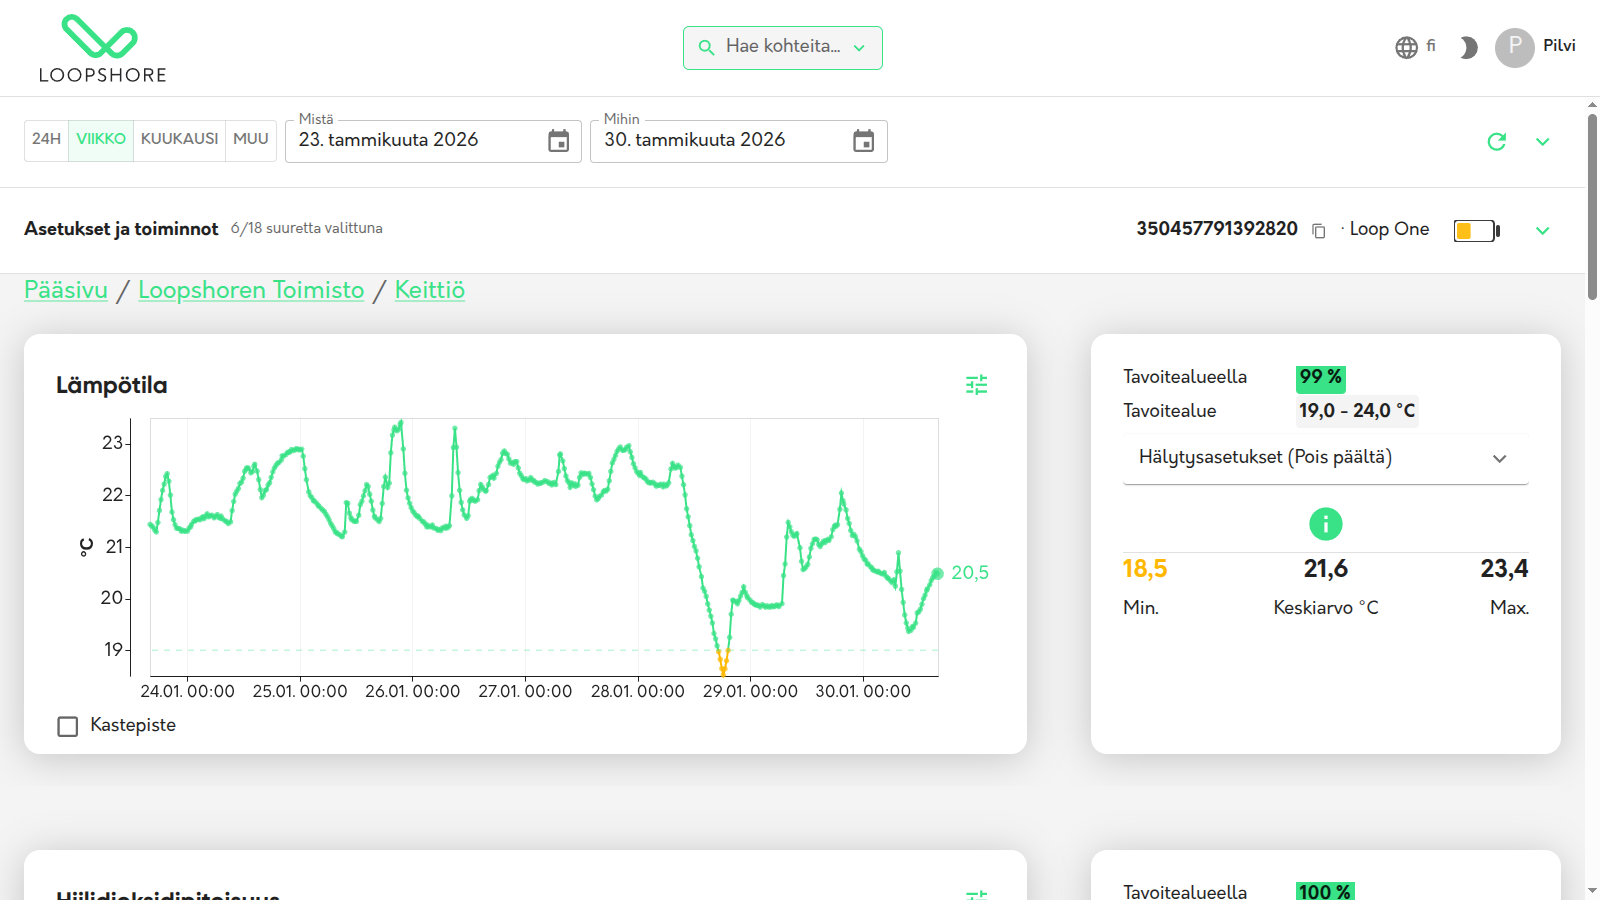Open the Mistä date calendar icon
The width and height of the screenshot is (1600, 900).
point(559,141)
